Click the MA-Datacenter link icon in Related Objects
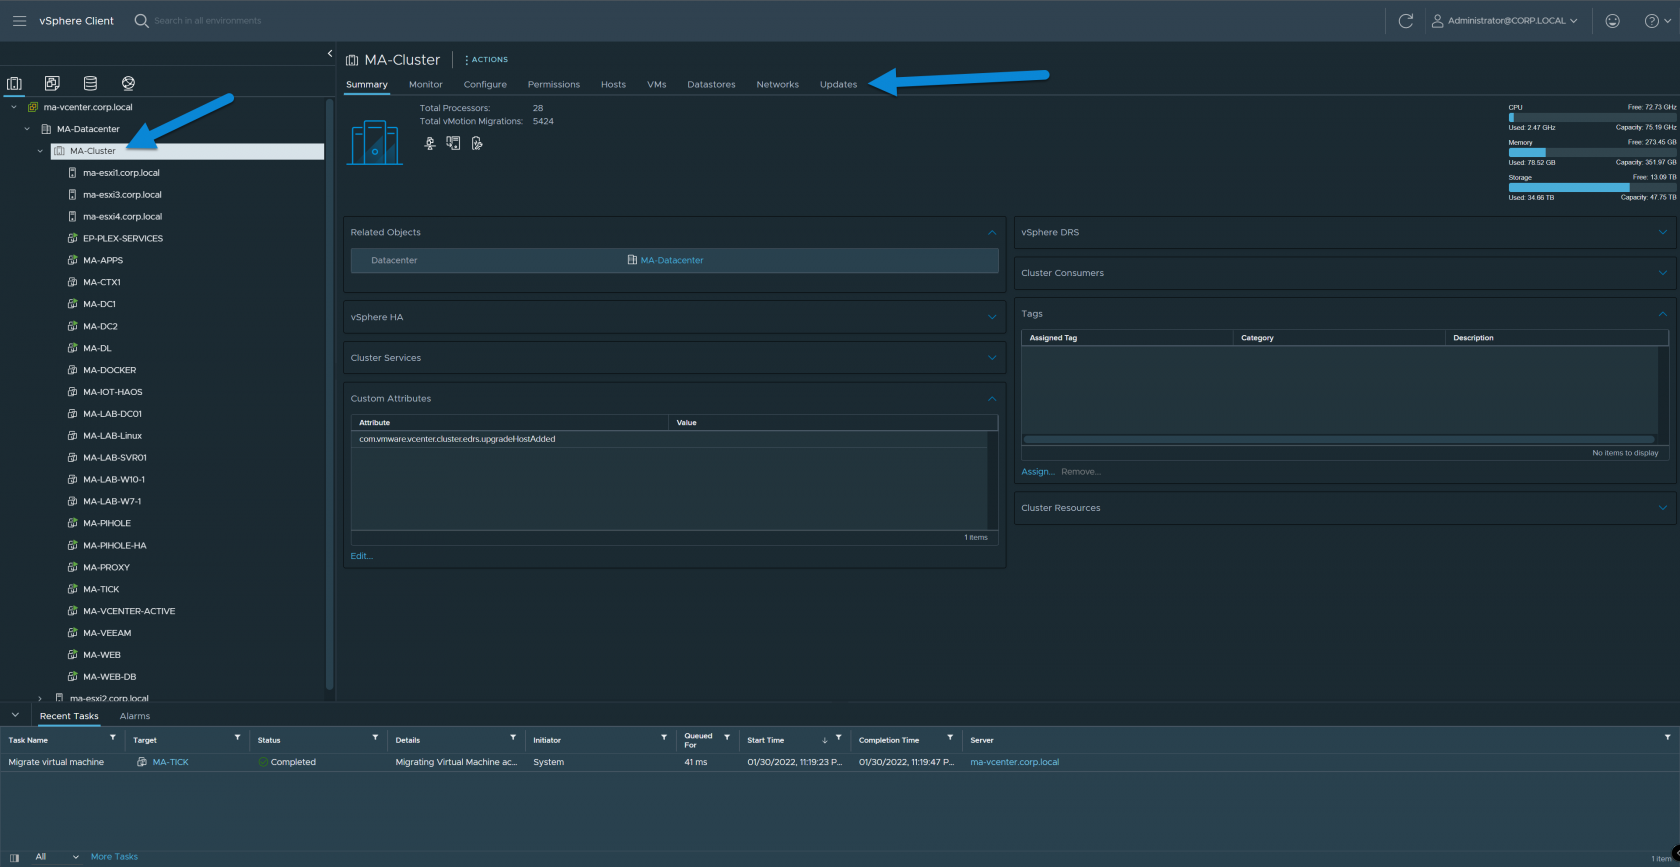Screen dimensions: 1680x867 pyautogui.click(x=632, y=260)
